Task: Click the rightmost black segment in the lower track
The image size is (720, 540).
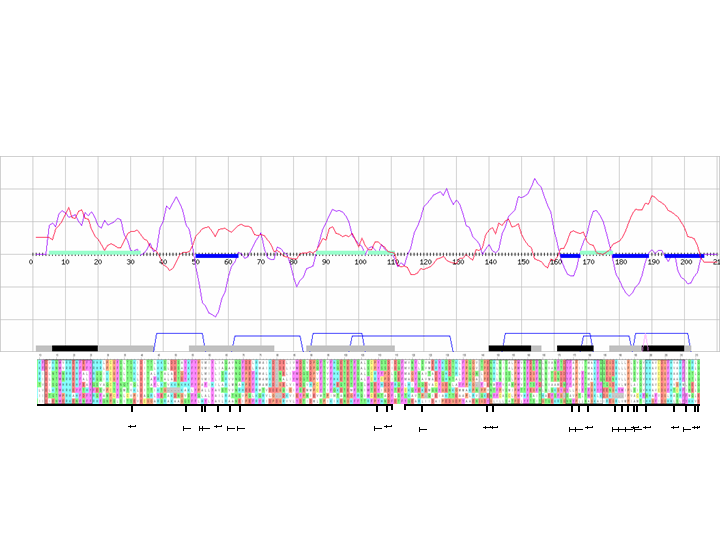Action: click(x=663, y=348)
